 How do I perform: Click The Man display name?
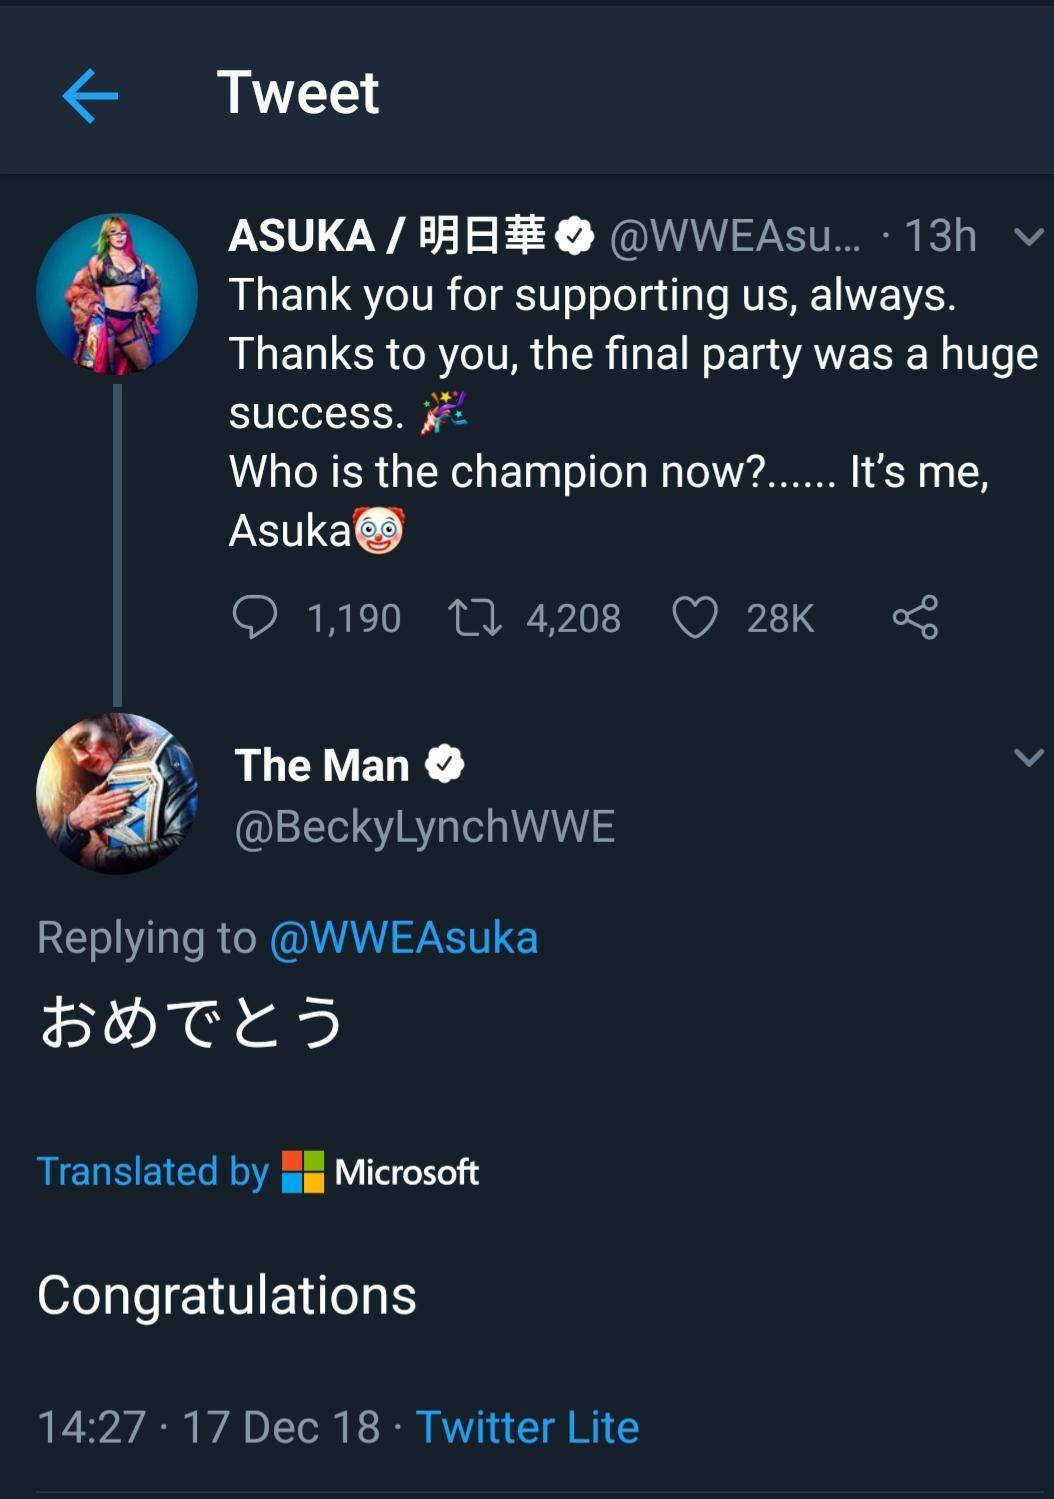[x=322, y=766]
